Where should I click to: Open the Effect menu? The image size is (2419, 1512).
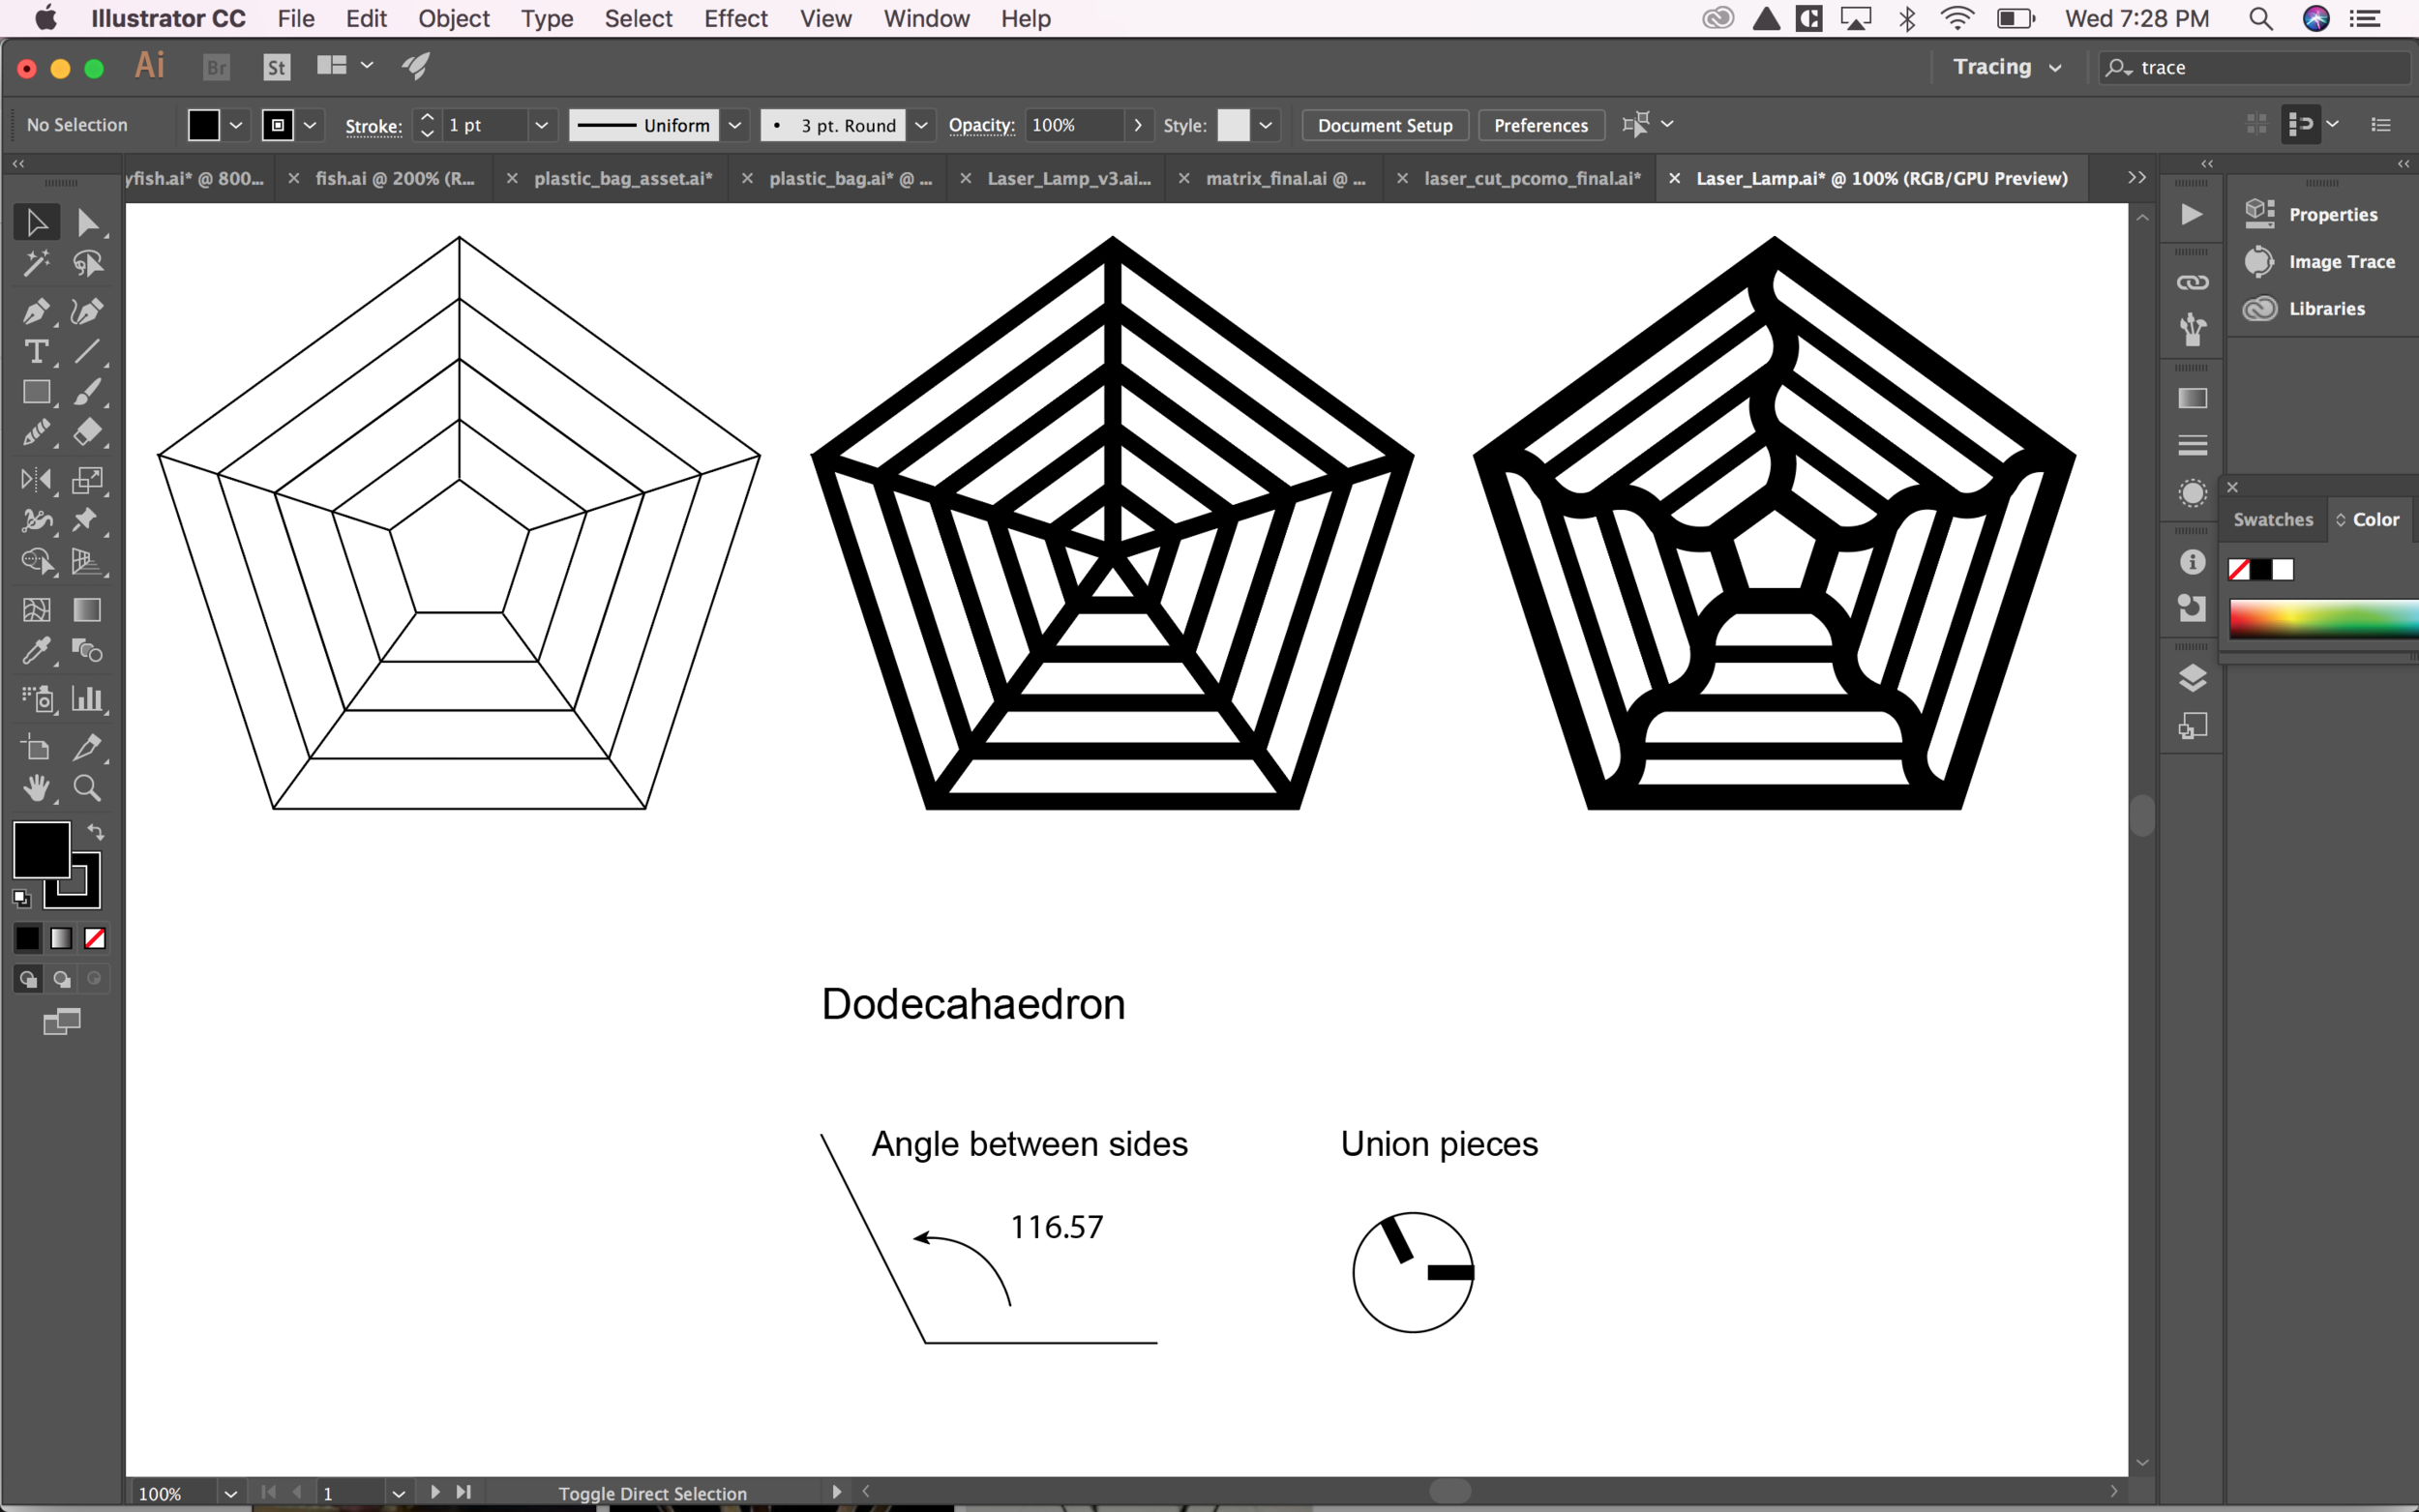point(735,18)
